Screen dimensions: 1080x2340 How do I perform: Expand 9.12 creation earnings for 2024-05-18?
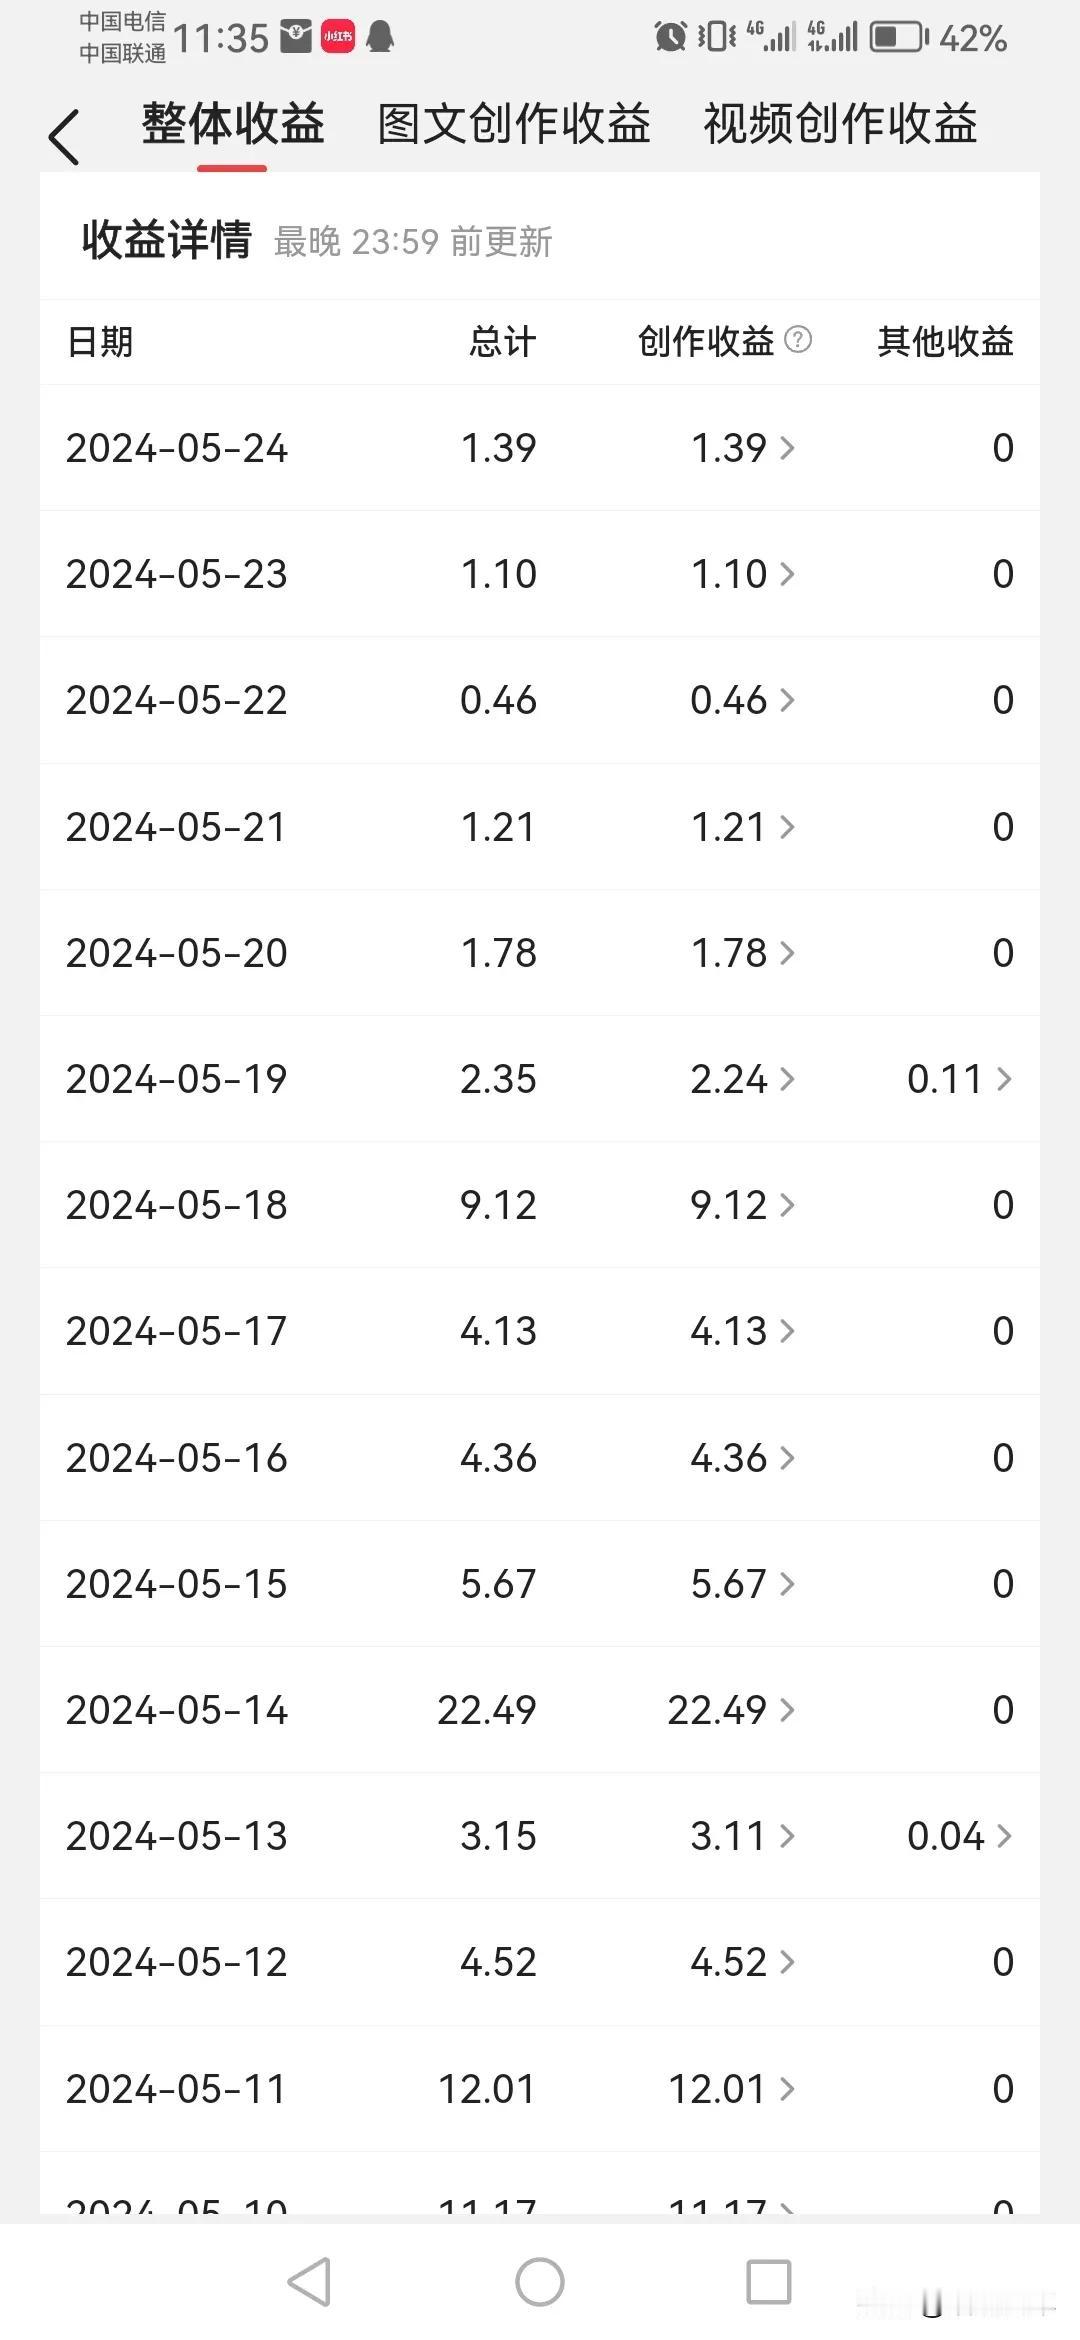(x=743, y=1205)
